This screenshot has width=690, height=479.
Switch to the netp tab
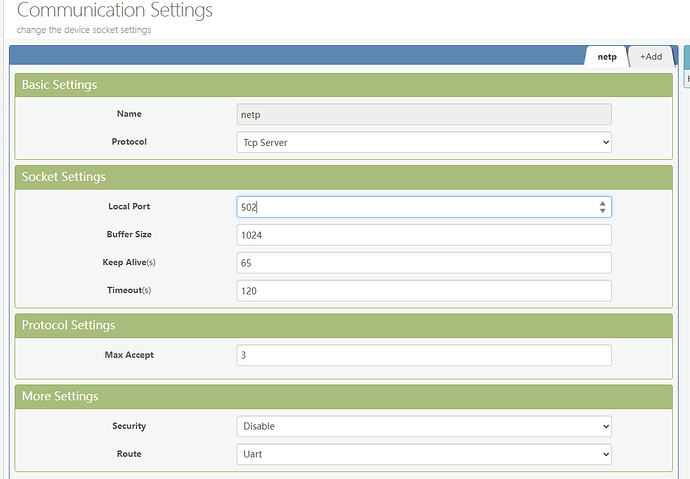pos(606,57)
